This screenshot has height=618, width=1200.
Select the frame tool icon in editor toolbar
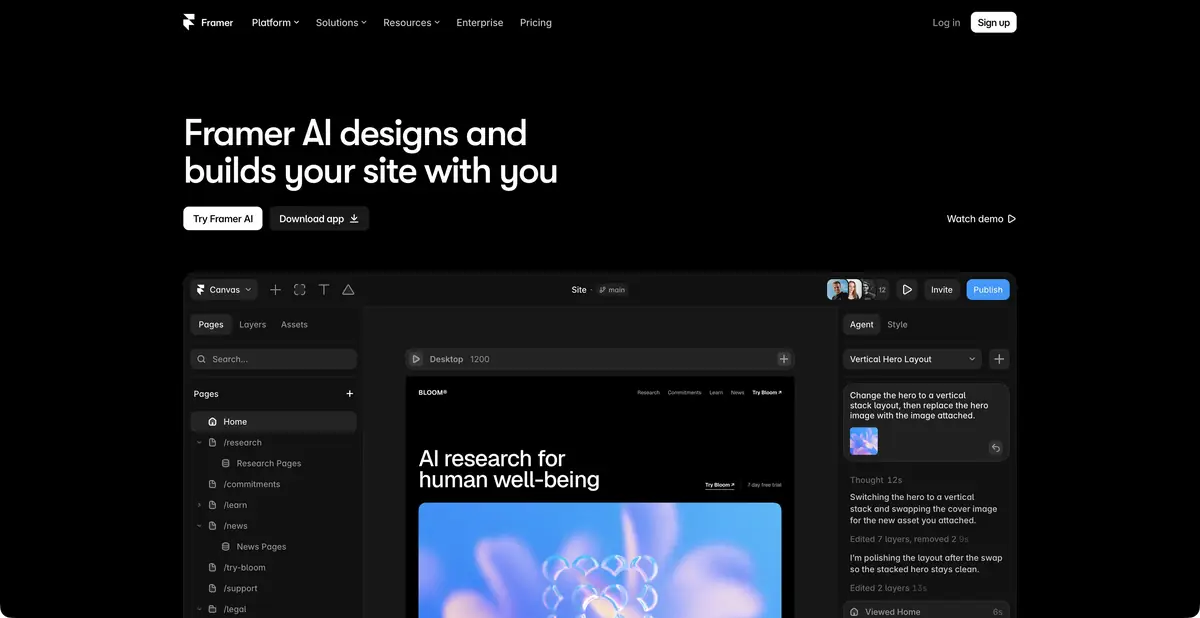pyautogui.click(x=300, y=290)
